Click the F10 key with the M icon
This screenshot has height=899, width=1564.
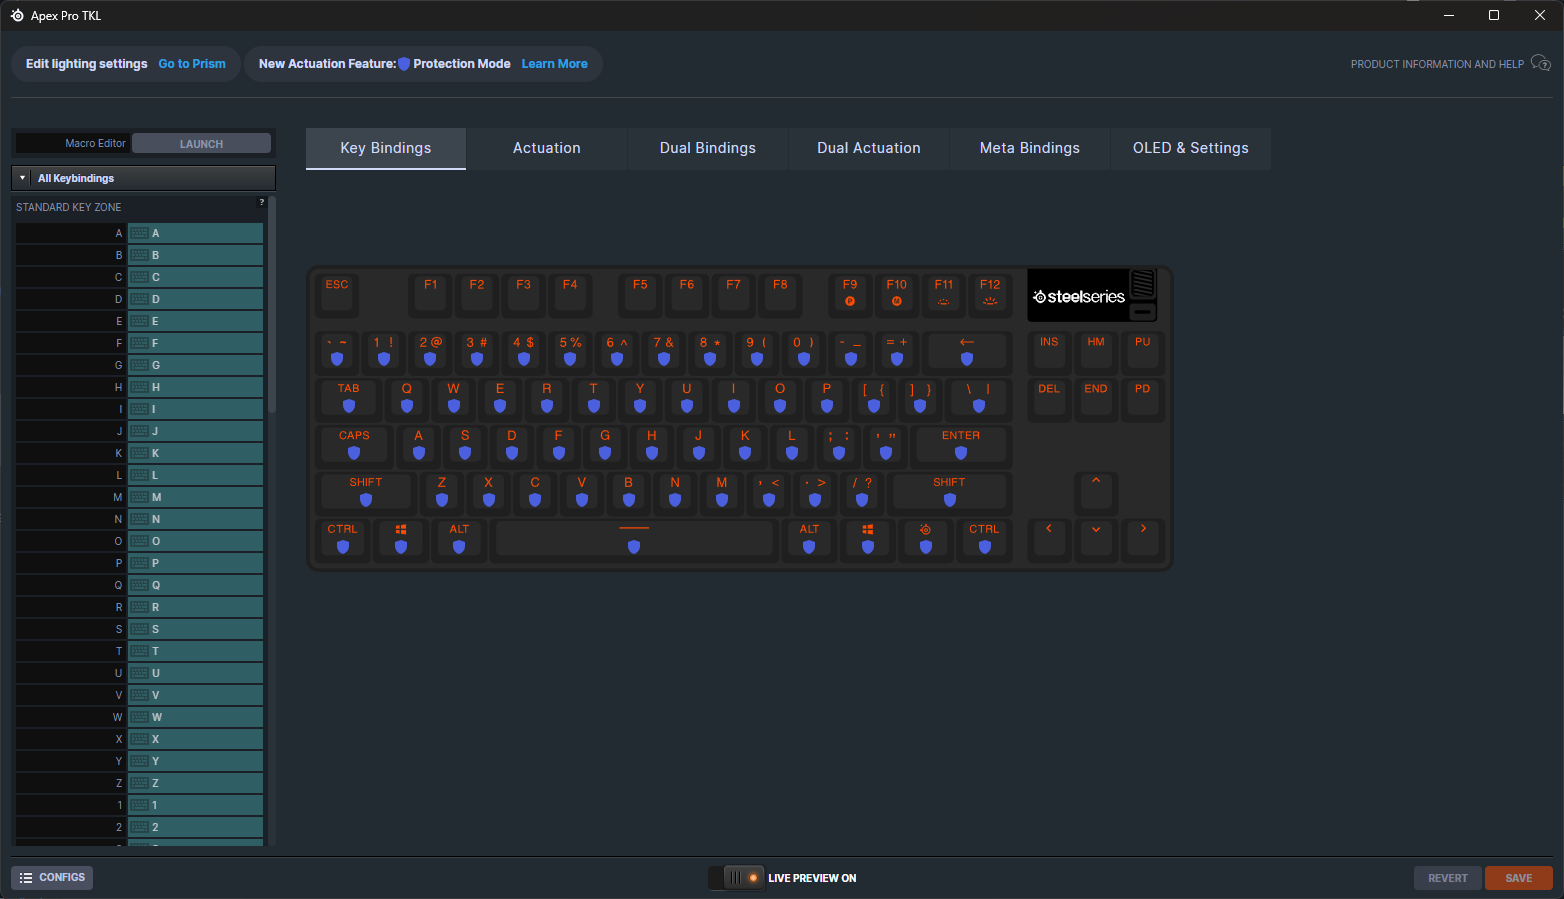click(x=897, y=294)
